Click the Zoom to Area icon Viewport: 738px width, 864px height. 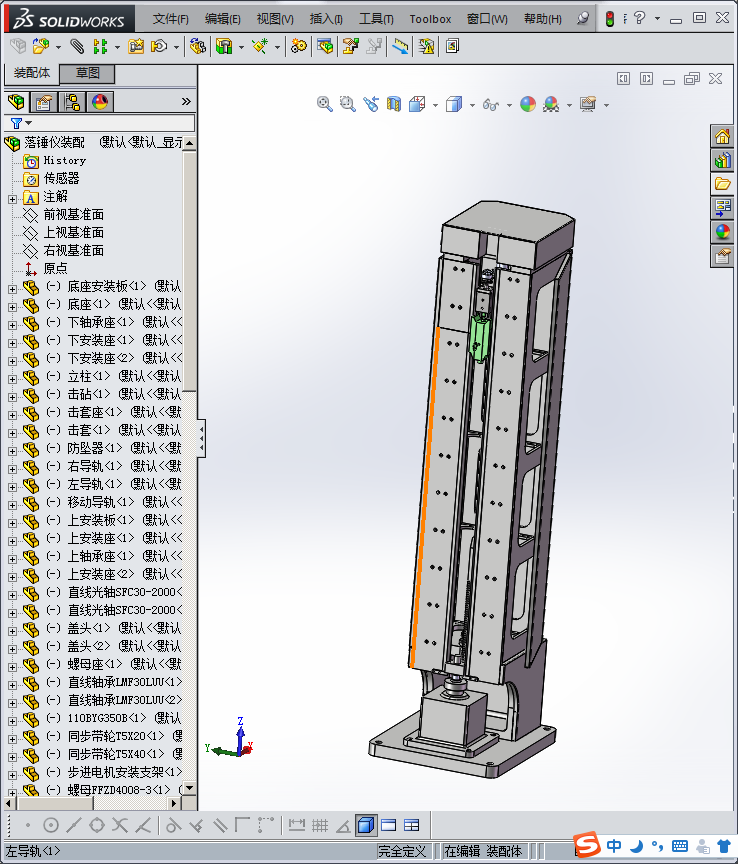(347, 104)
